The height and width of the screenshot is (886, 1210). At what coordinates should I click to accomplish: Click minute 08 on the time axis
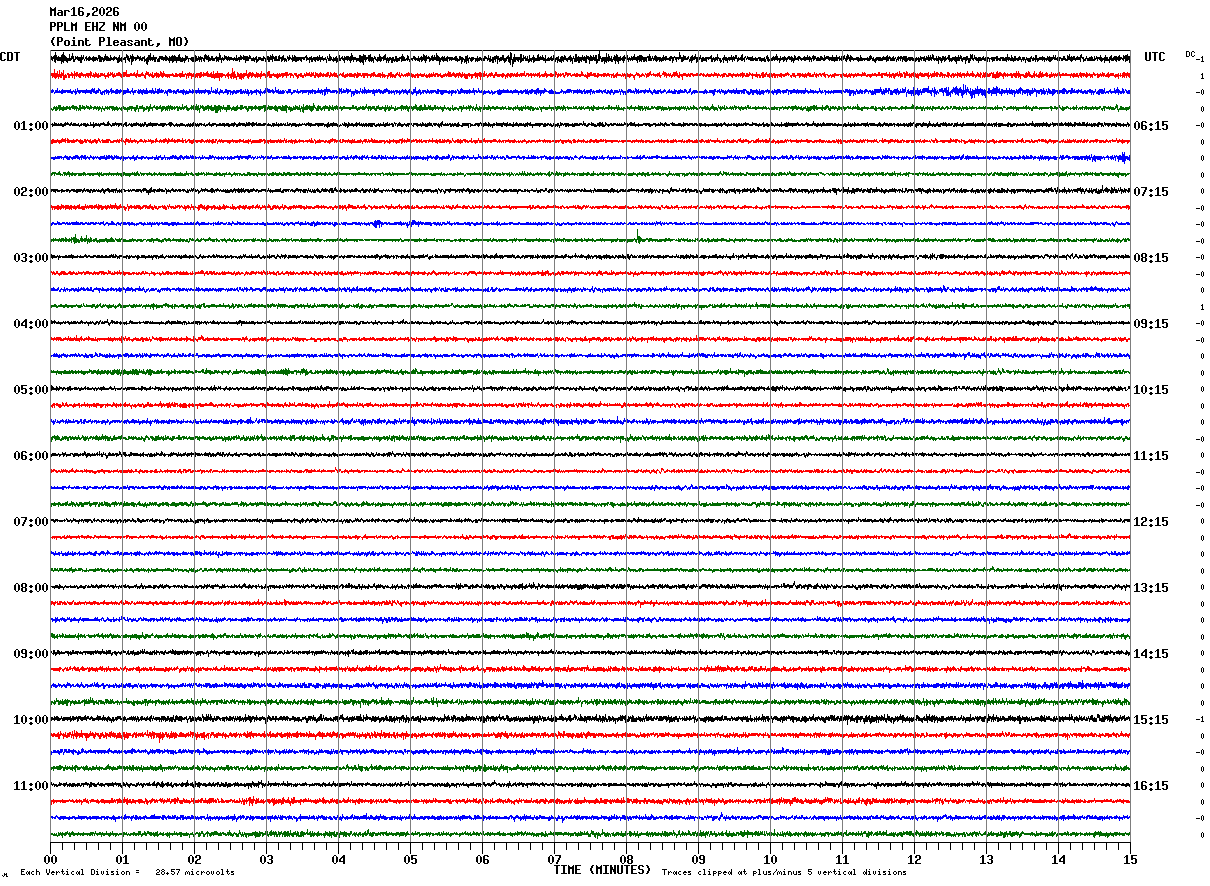coord(627,859)
